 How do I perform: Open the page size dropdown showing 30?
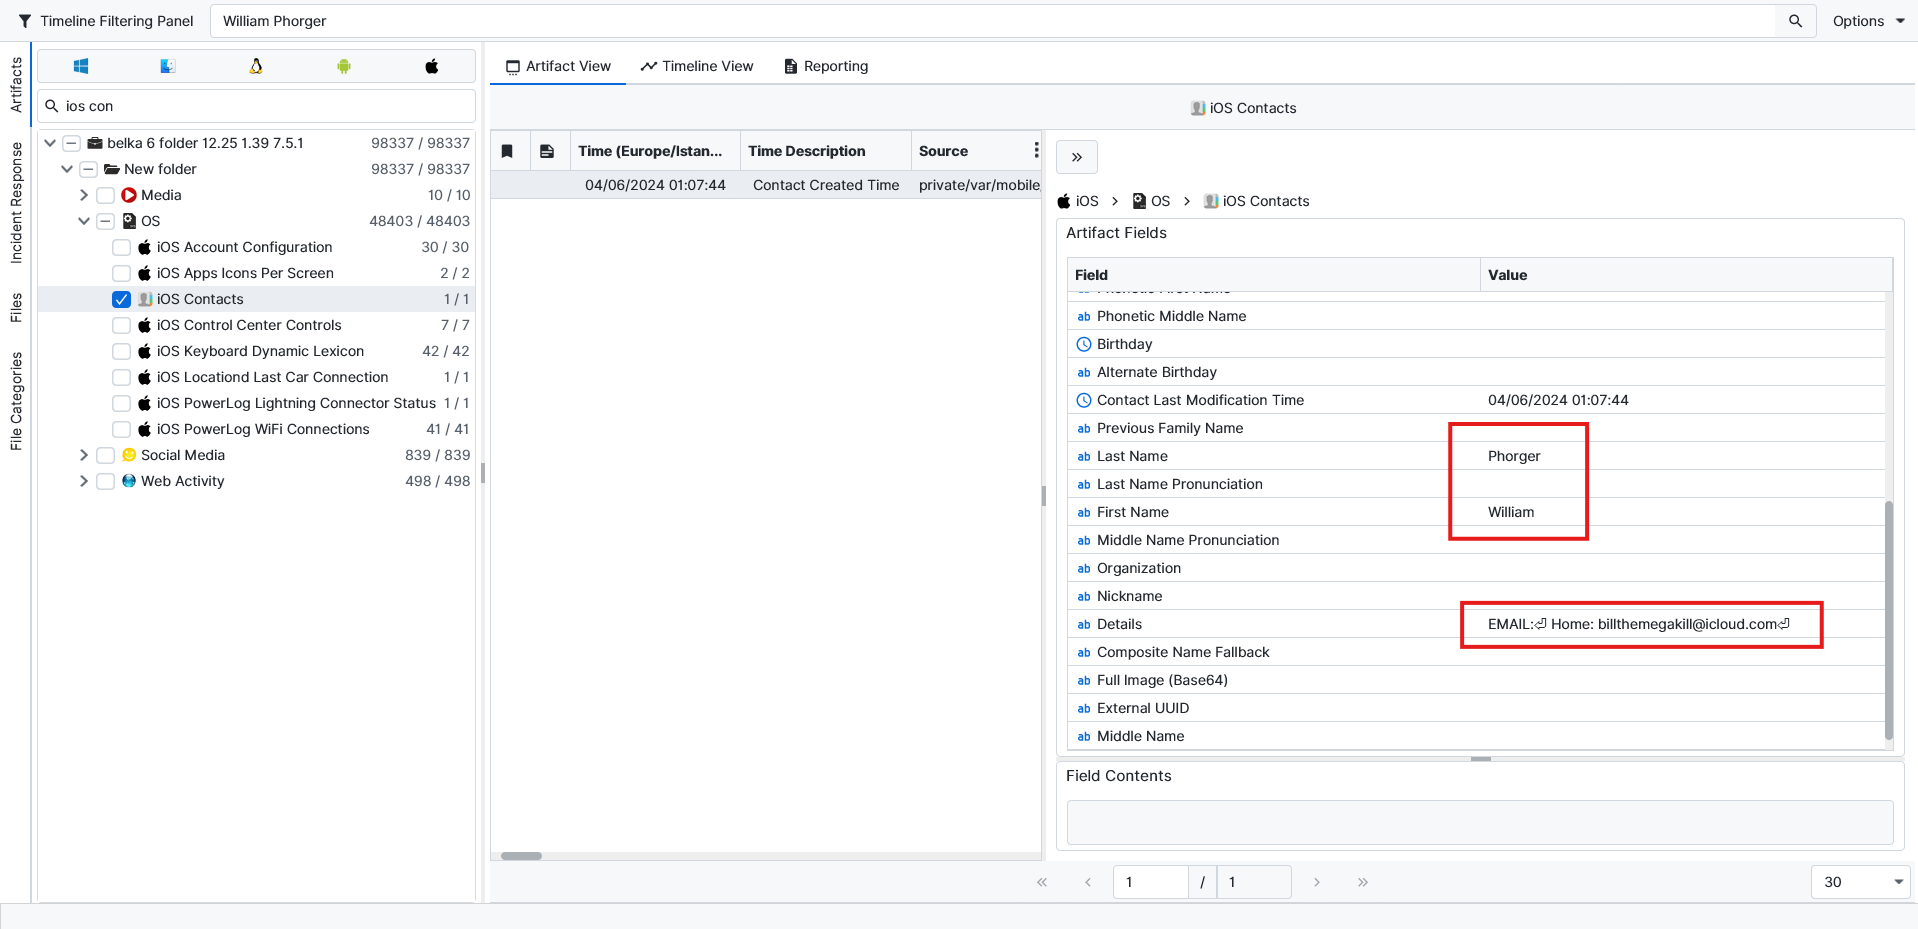[x=1860, y=882]
